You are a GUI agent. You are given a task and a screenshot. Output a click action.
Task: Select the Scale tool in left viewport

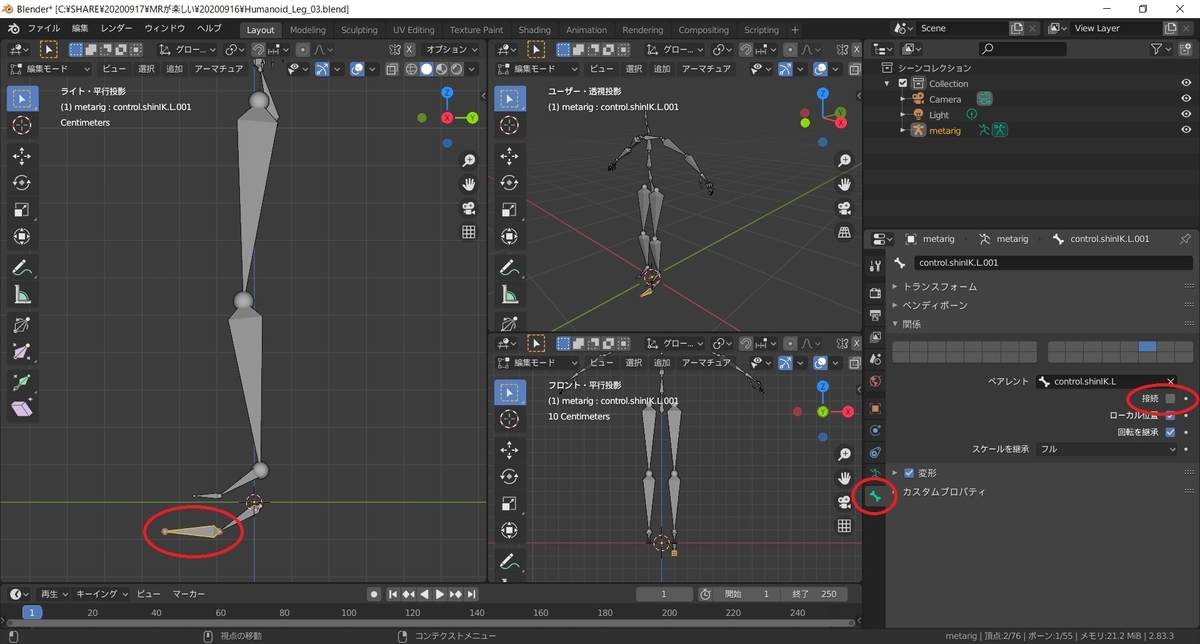click(x=22, y=210)
